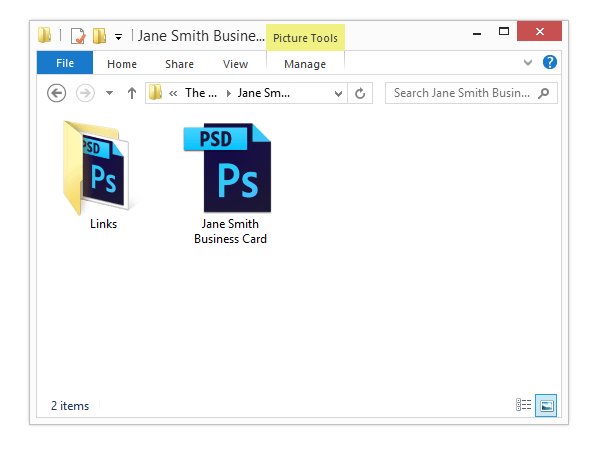Click the Picture Tools contextual tab header
Viewport: 591px width, 451px height.
tap(305, 38)
